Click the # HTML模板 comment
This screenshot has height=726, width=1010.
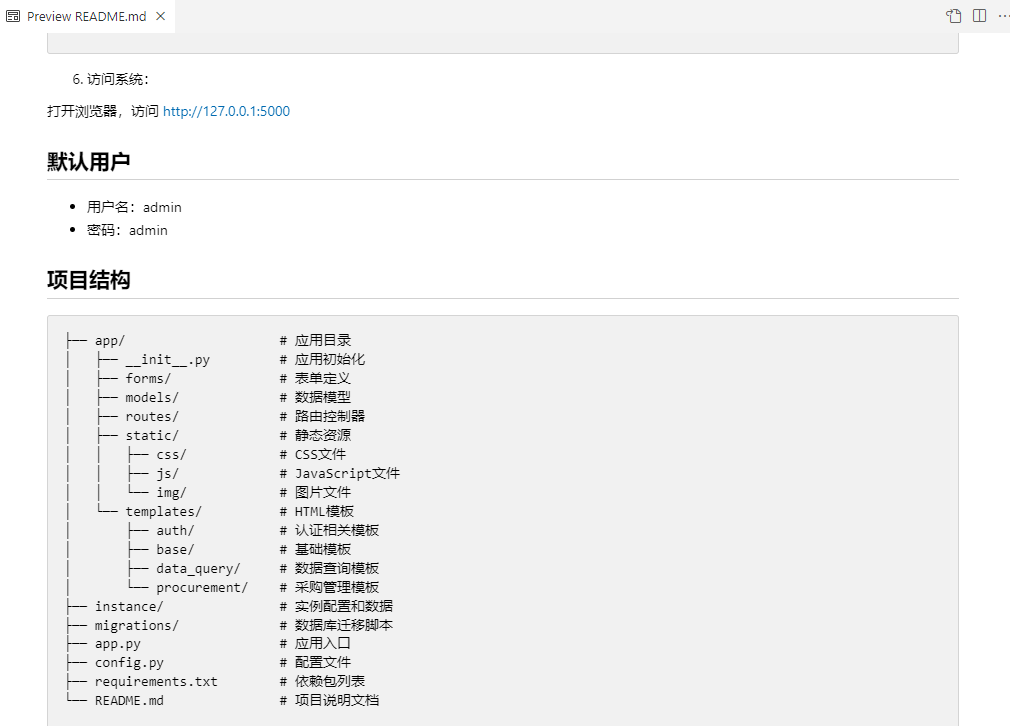pos(317,511)
